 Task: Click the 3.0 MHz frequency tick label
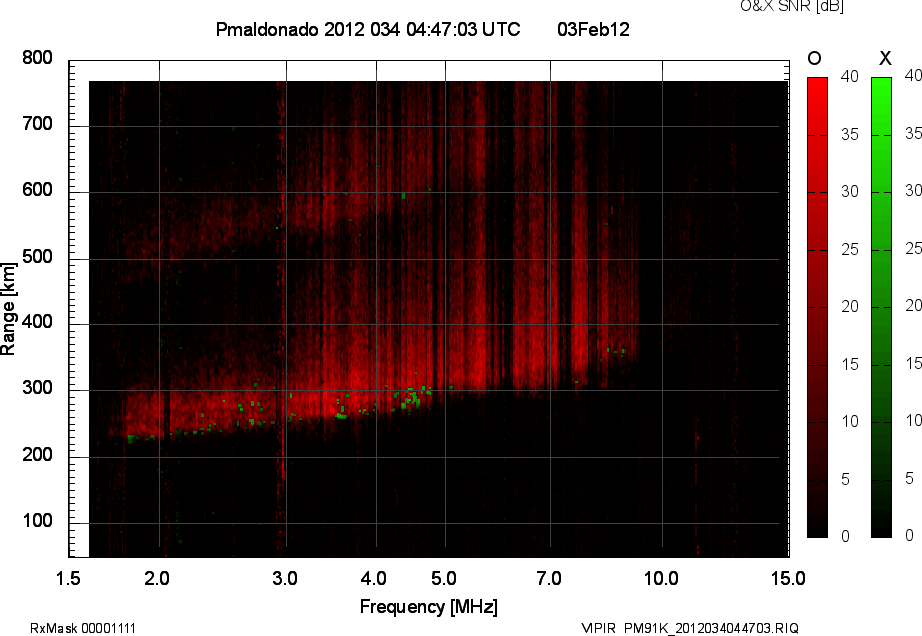[x=285, y=579]
